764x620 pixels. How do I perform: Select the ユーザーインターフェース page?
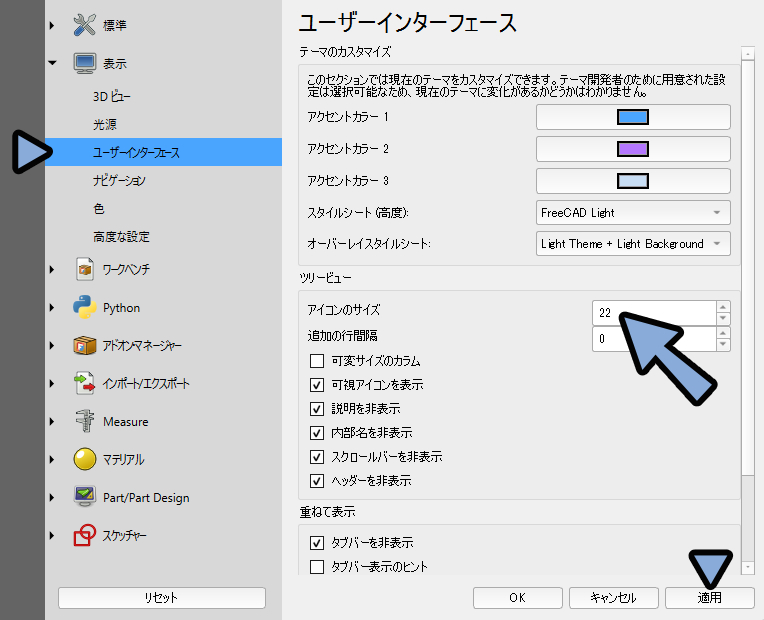[x=163, y=152]
